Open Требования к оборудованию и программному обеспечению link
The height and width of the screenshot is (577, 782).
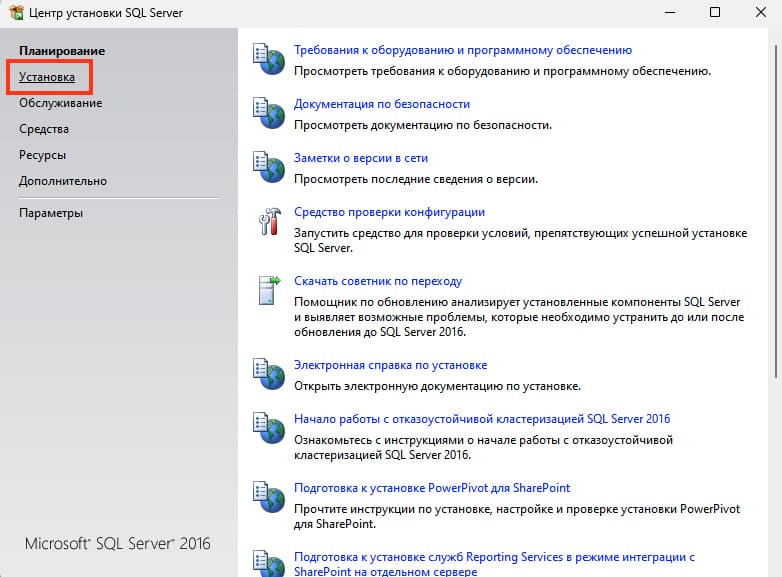(x=463, y=50)
